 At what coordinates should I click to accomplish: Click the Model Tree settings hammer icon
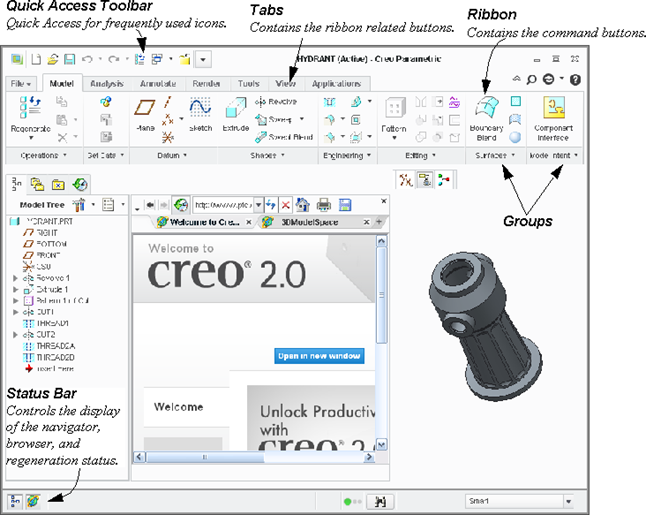(x=79, y=205)
